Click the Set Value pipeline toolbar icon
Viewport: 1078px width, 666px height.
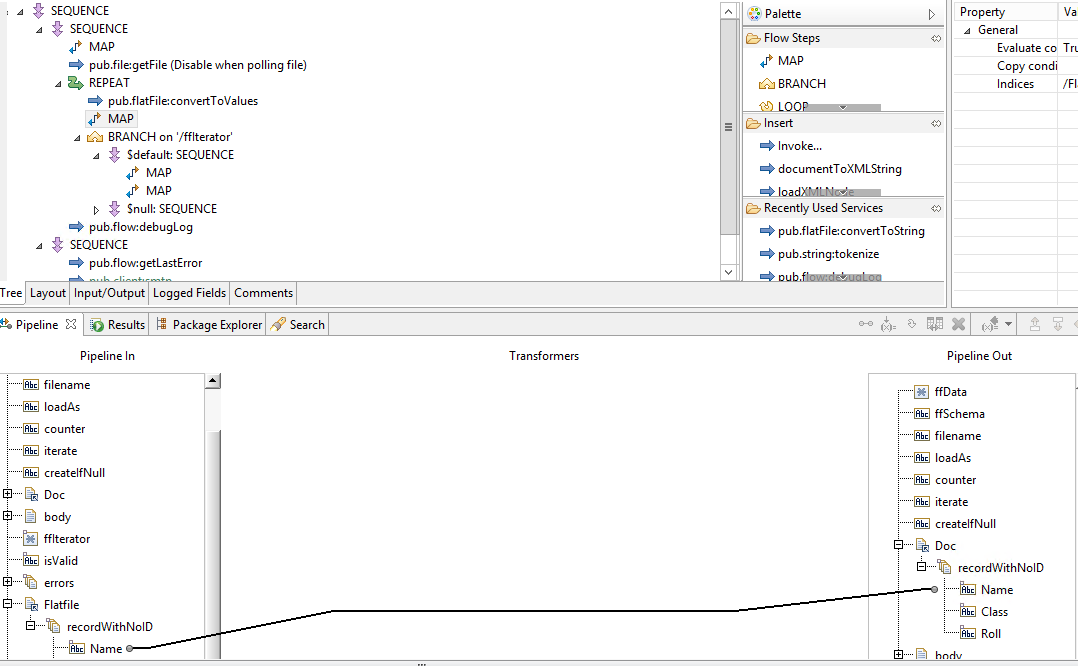(888, 324)
